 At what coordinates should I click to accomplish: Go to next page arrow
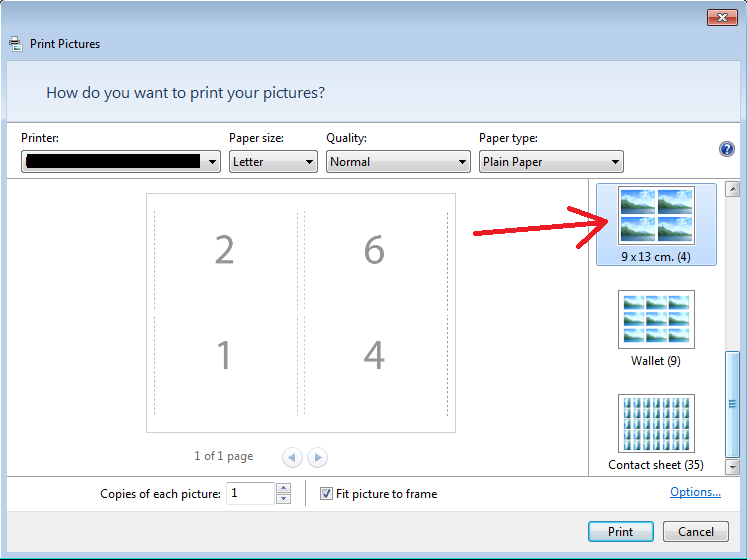click(x=317, y=458)
